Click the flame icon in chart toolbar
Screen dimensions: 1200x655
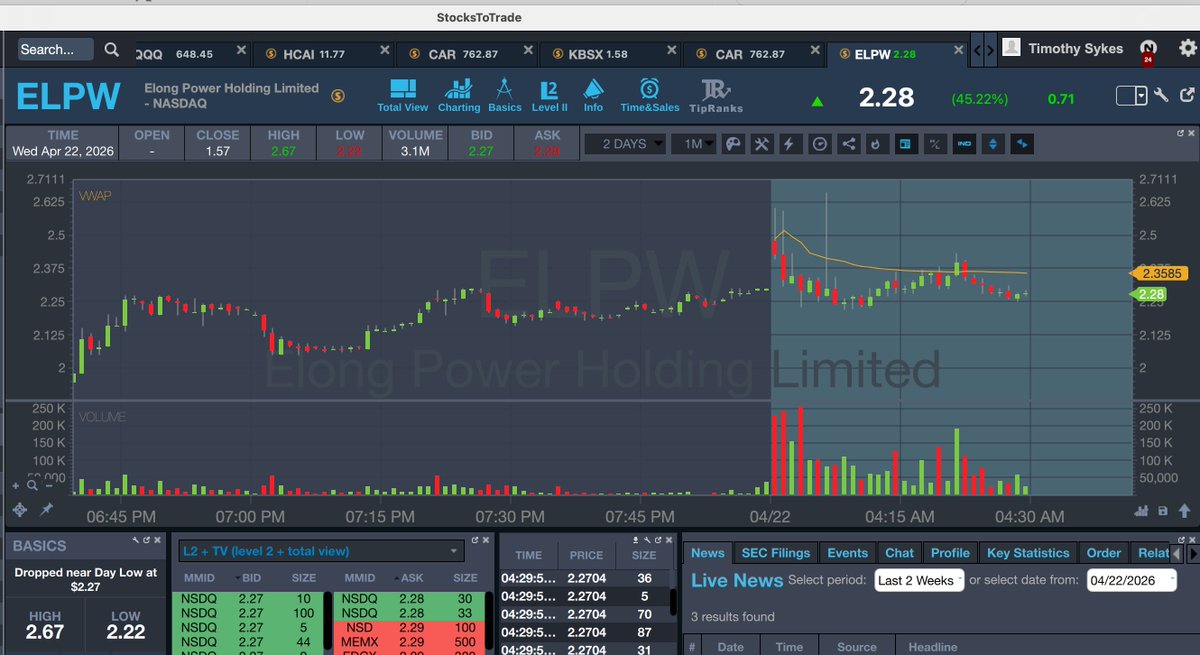[876, 144]
